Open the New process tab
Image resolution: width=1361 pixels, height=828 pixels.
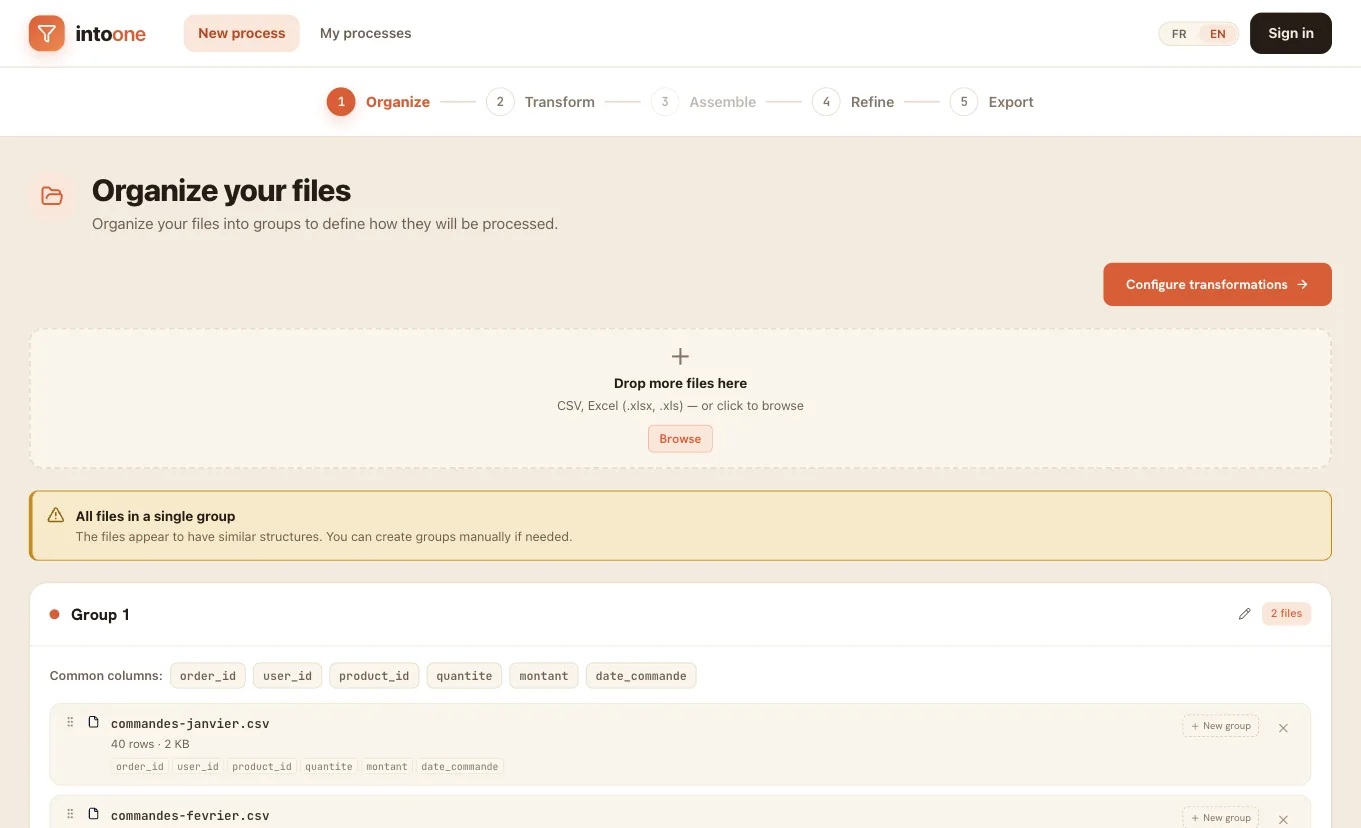pos(241,33)
